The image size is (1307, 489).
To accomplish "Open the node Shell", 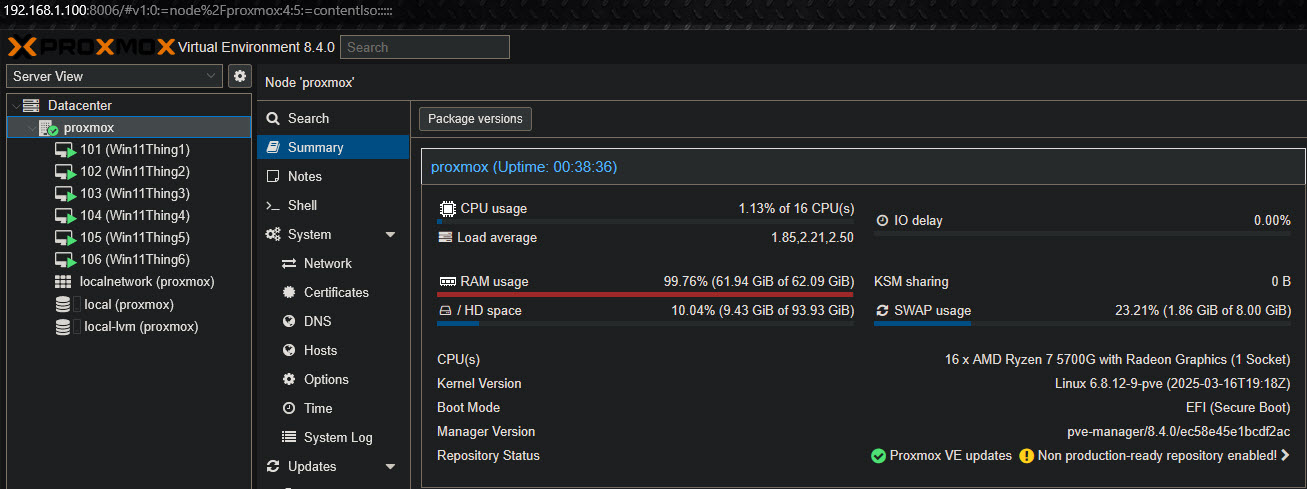I will pos(333,205).
